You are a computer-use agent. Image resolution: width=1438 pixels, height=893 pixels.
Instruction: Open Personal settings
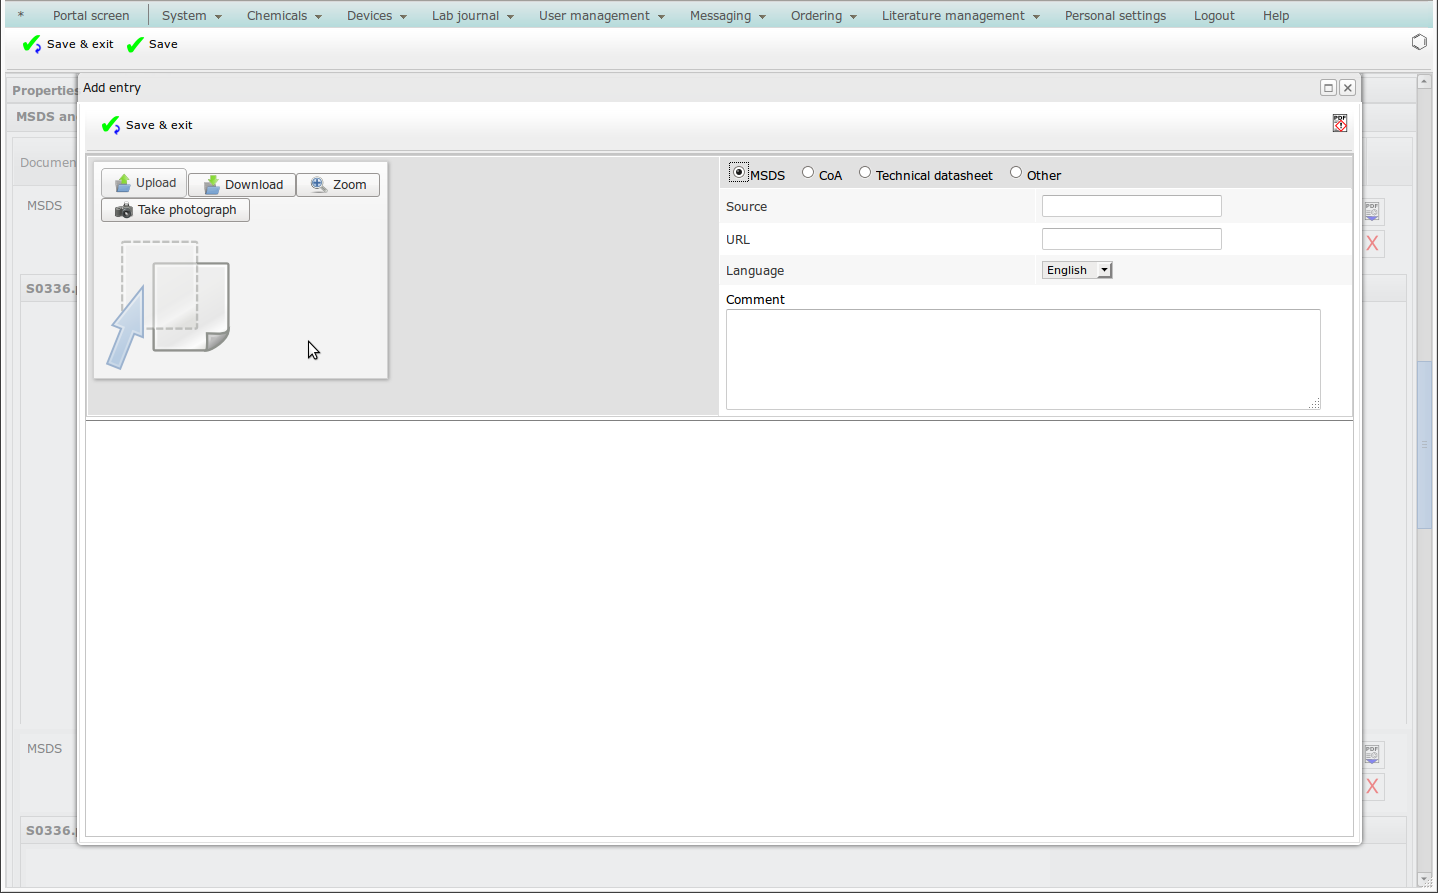pyautogui.click(x=1115, y=16)
